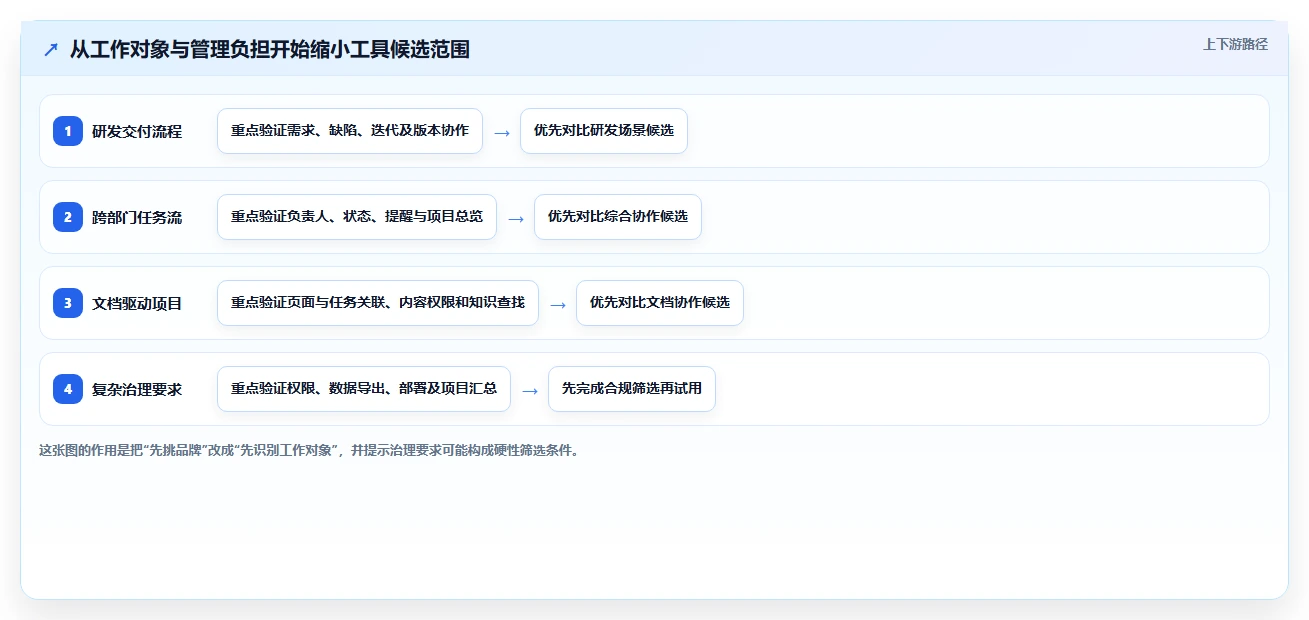Click the 重点验证需求、缺陷、迭代及版本协作 box
The image size is (1309, 620).
(350, 131)
